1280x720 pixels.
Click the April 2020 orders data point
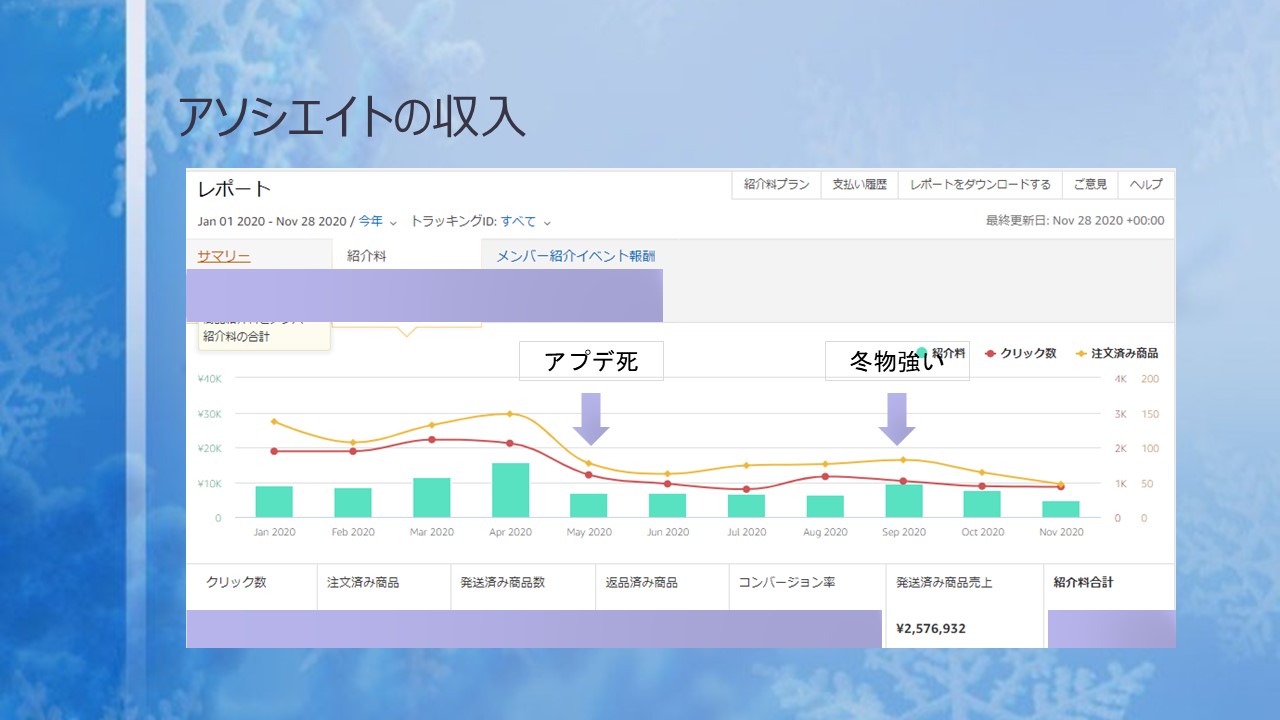[x=509, y=413]
